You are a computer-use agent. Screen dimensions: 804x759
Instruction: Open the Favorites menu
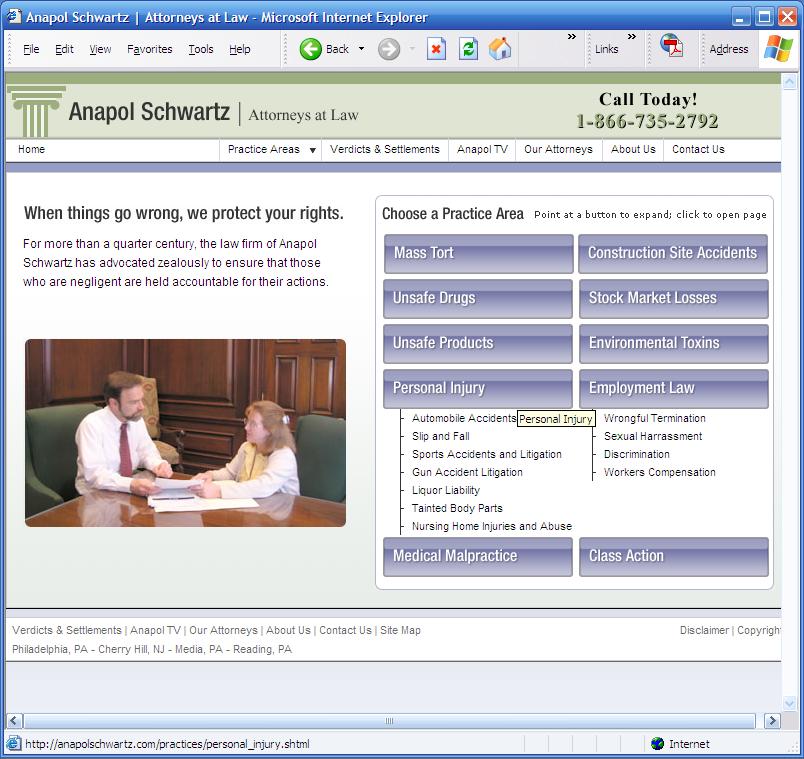150,49
